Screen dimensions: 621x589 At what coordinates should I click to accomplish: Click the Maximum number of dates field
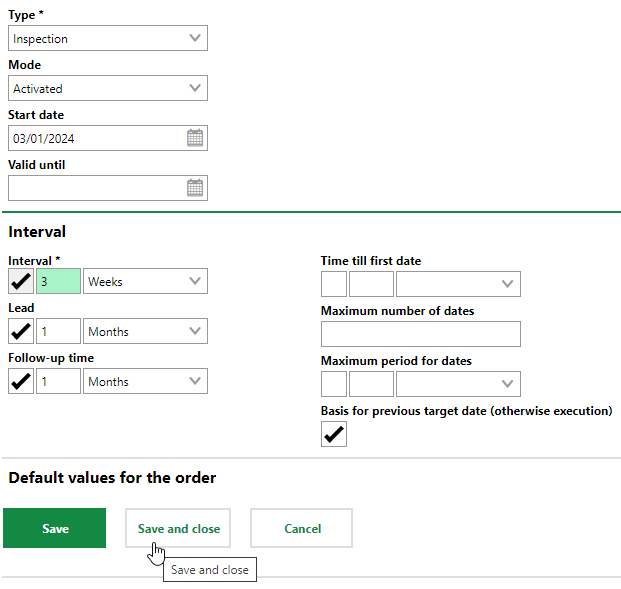click(421, 334)
